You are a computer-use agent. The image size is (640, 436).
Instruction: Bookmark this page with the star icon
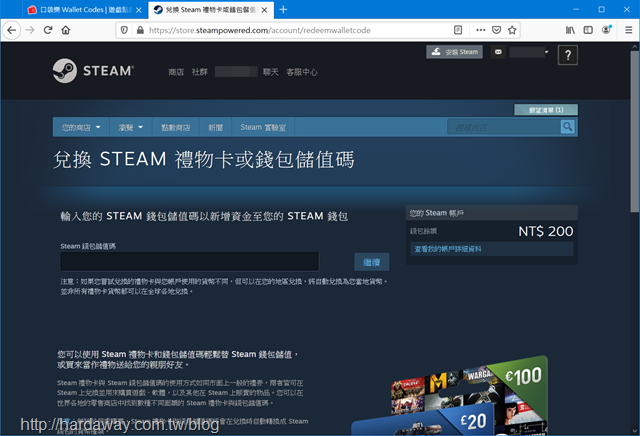pos(512,30)
